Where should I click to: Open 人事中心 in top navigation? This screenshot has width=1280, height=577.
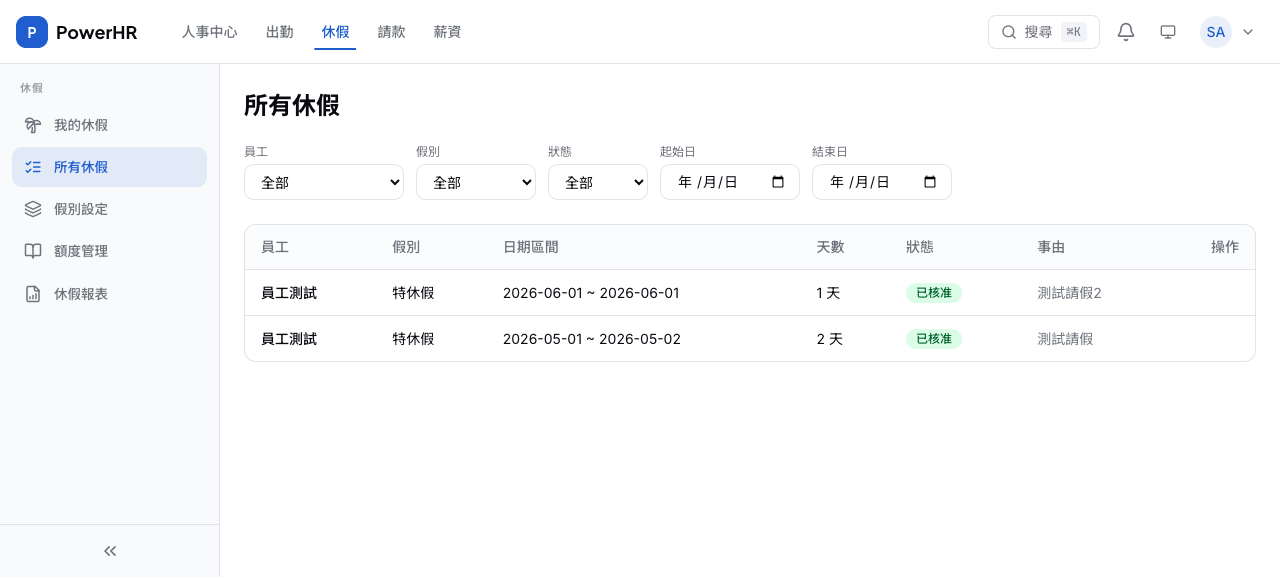point(209,32)
